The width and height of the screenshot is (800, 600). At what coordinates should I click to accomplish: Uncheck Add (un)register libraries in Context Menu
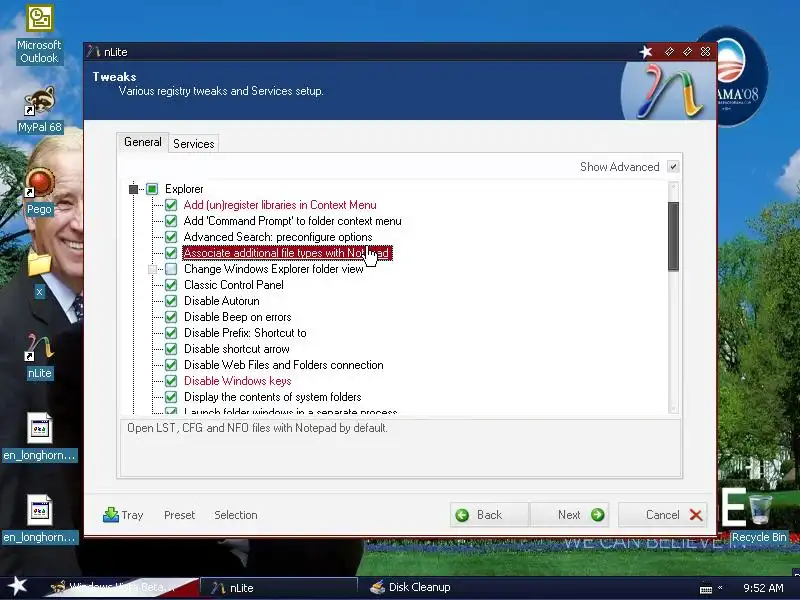(171, 205)
